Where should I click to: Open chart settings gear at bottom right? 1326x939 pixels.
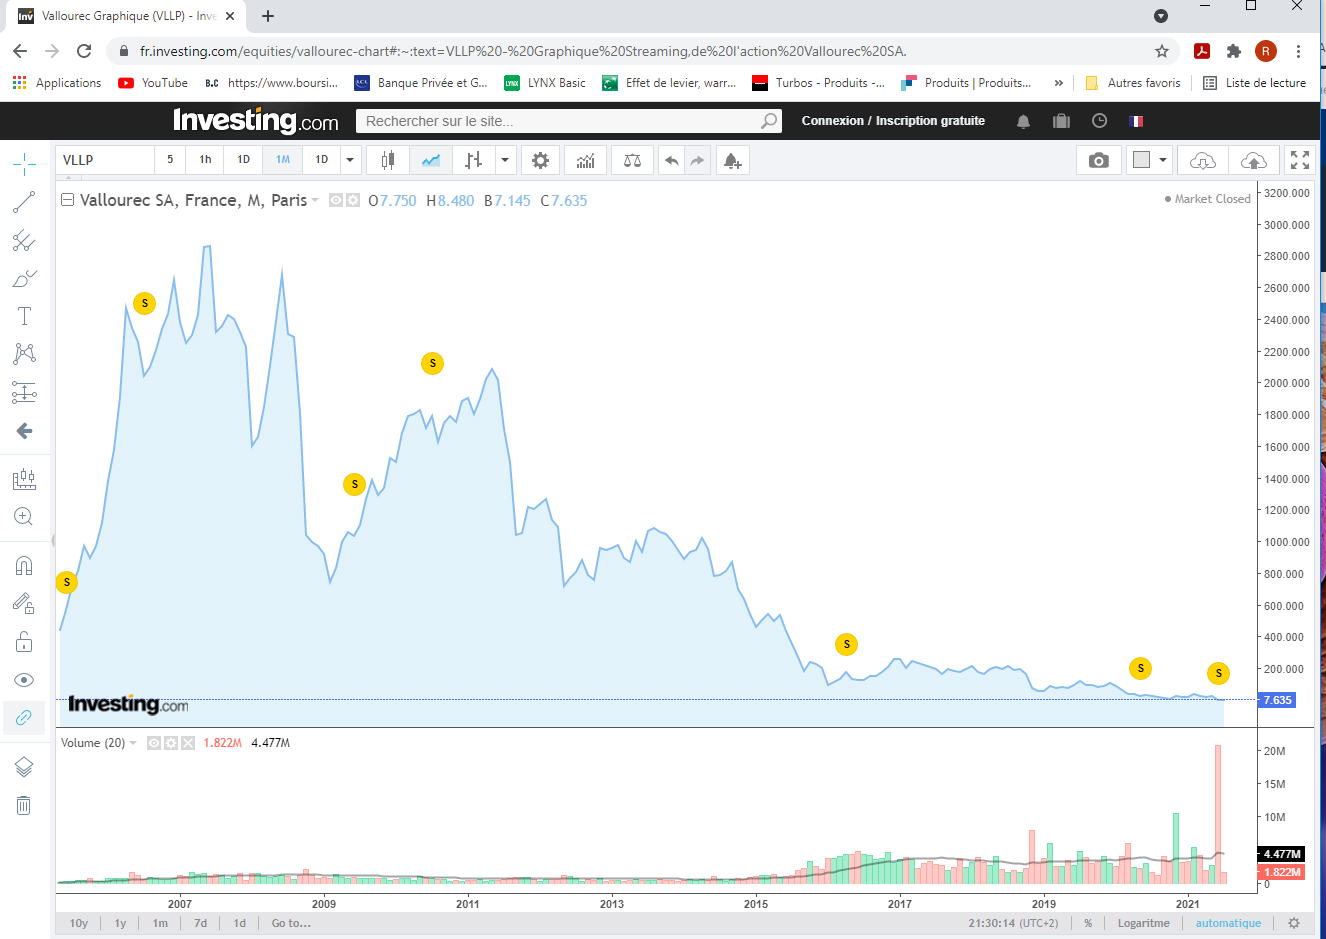point(1294,923)
